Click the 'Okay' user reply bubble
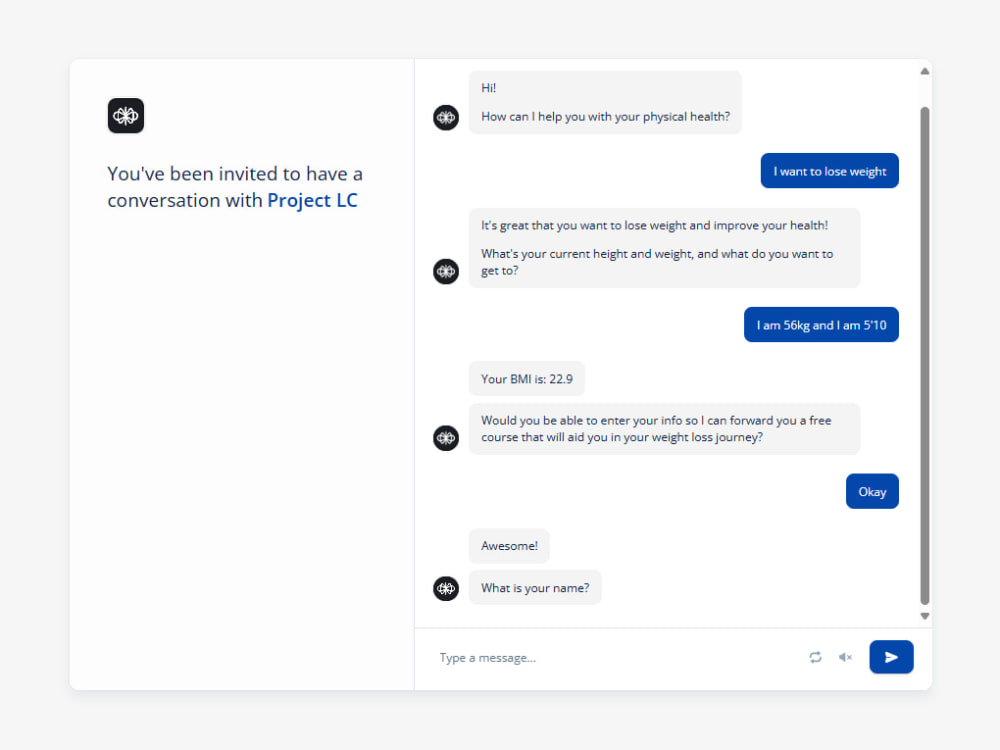1000x750 pixels. point(872,491)
